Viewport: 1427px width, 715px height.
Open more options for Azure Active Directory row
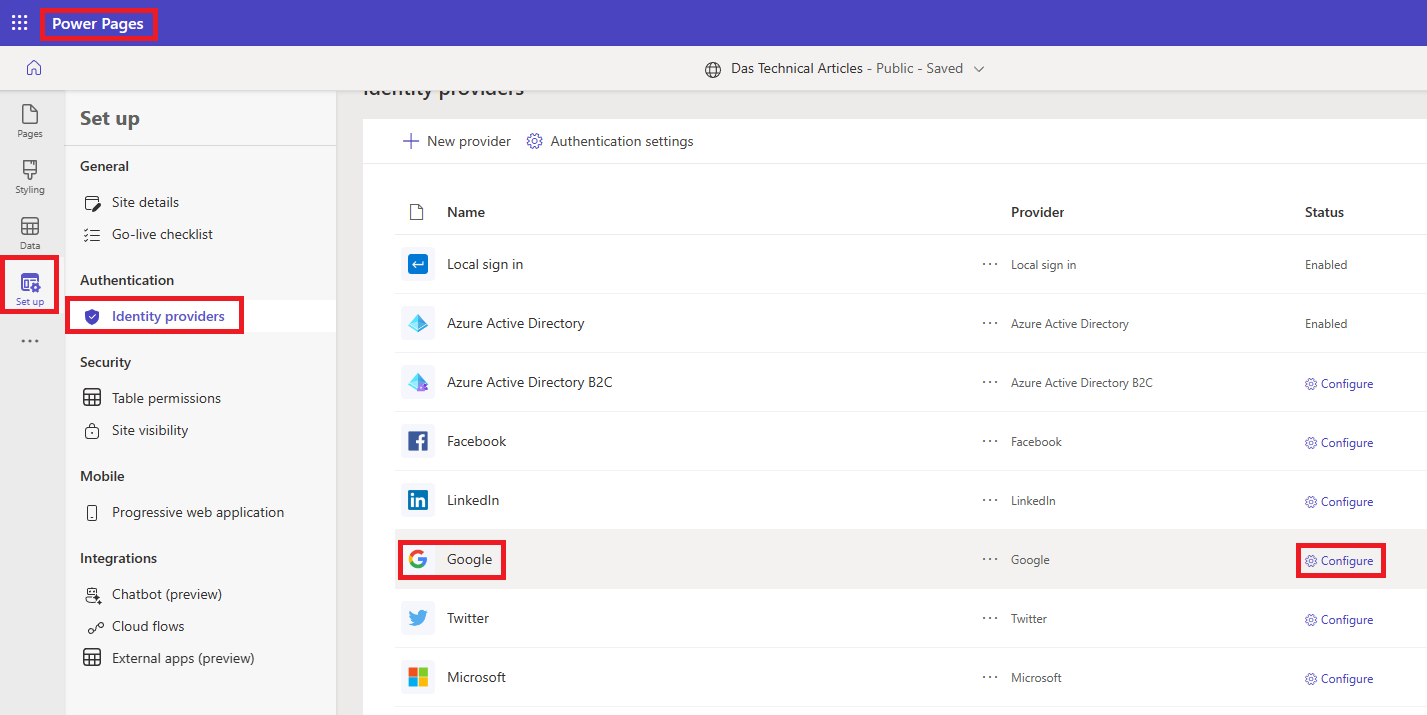tap(990, 324)
